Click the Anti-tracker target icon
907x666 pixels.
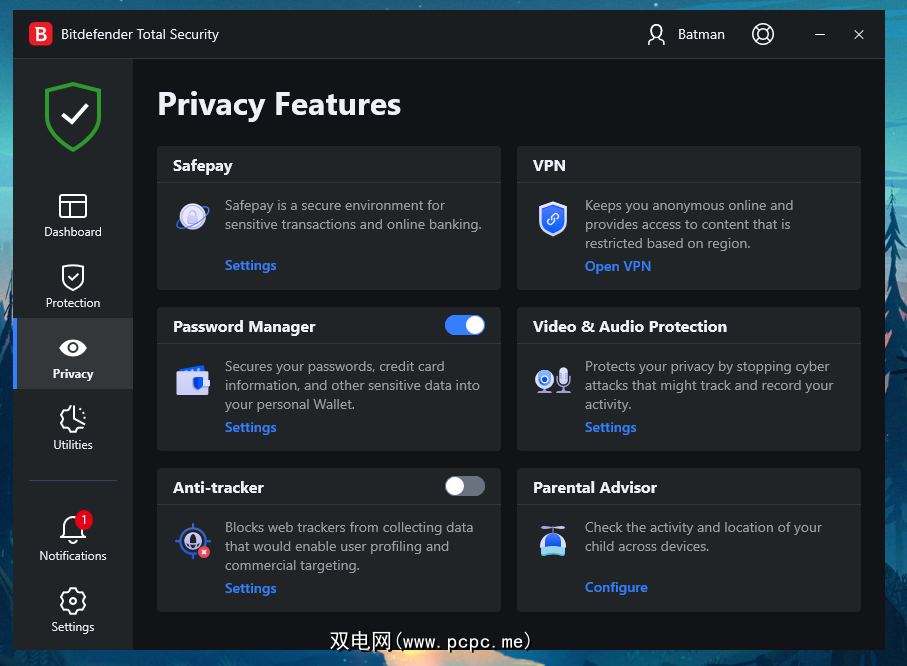pyautogui.click(x=192, y=541)
